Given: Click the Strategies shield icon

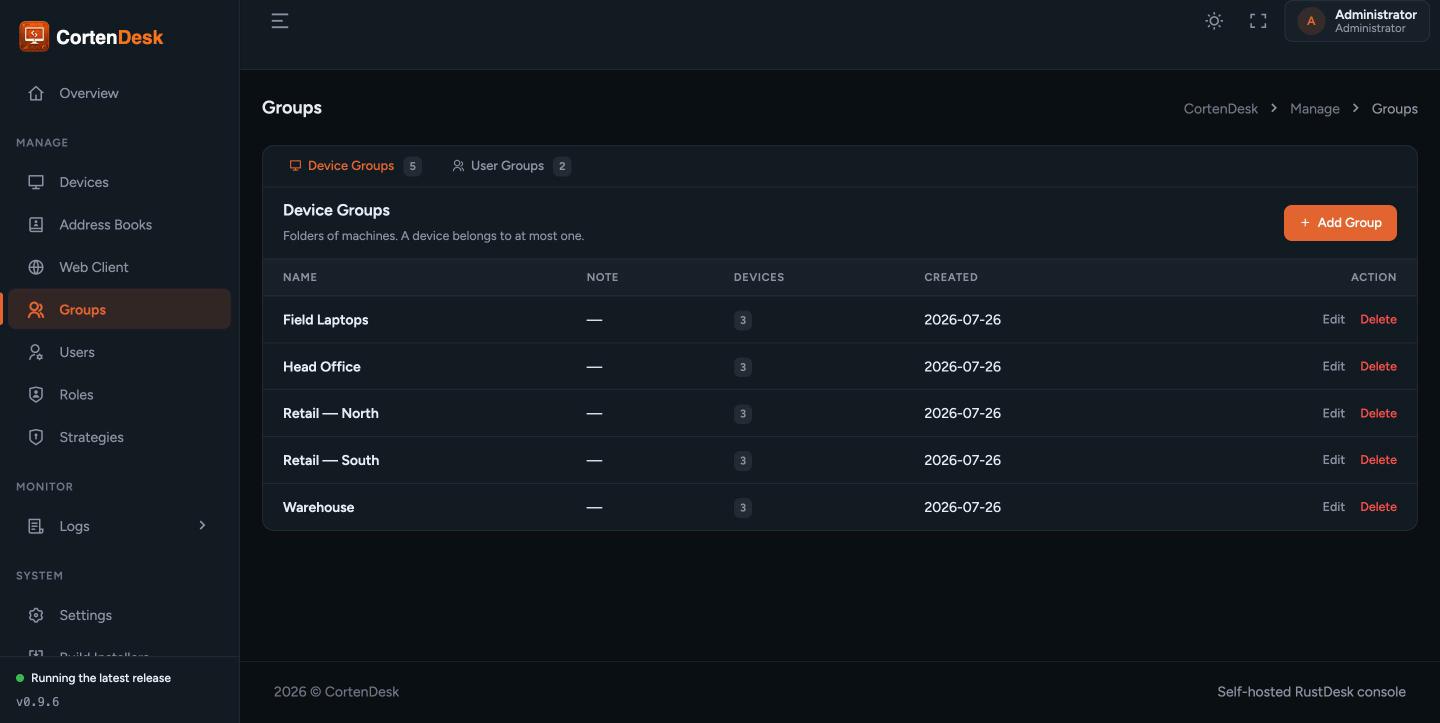Looking at the screenshot, I should (36, 437).
